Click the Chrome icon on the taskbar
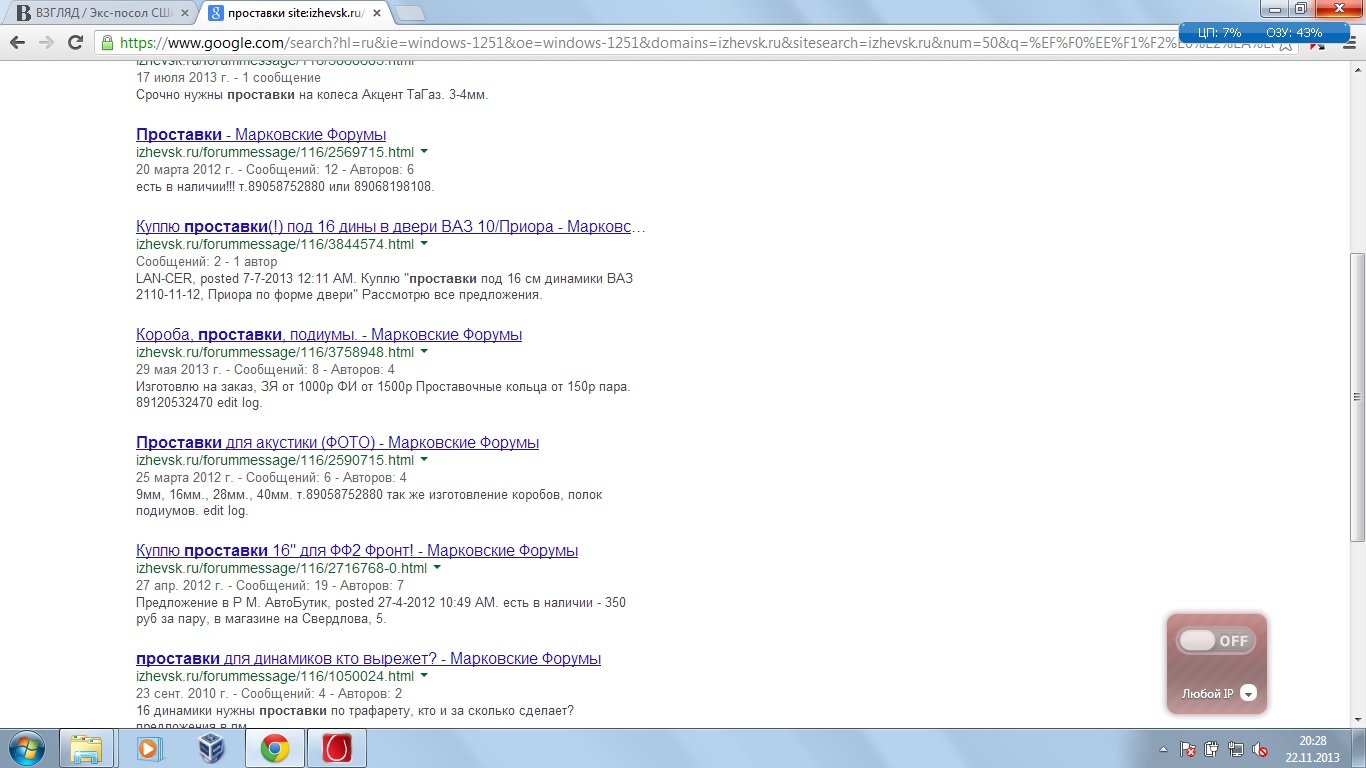The height and width of the screenshot is (768, 1366). coord(275,748)
